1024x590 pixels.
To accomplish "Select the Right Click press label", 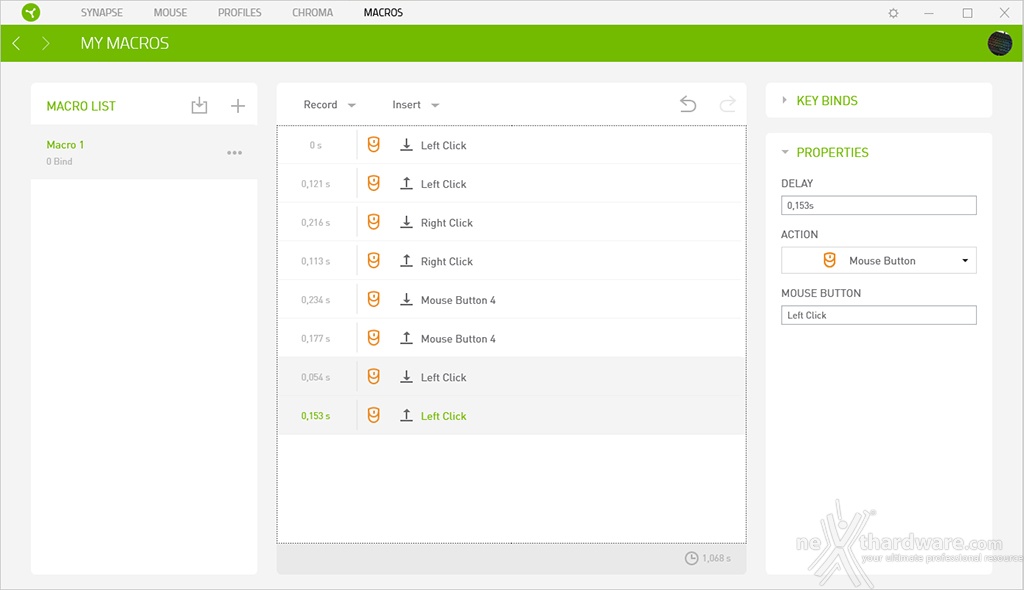I will [447, 223].
